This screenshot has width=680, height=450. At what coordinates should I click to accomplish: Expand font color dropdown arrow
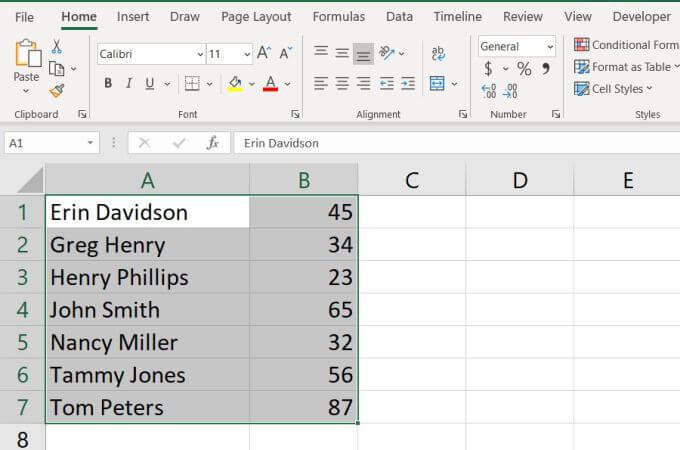click(288, 84)
